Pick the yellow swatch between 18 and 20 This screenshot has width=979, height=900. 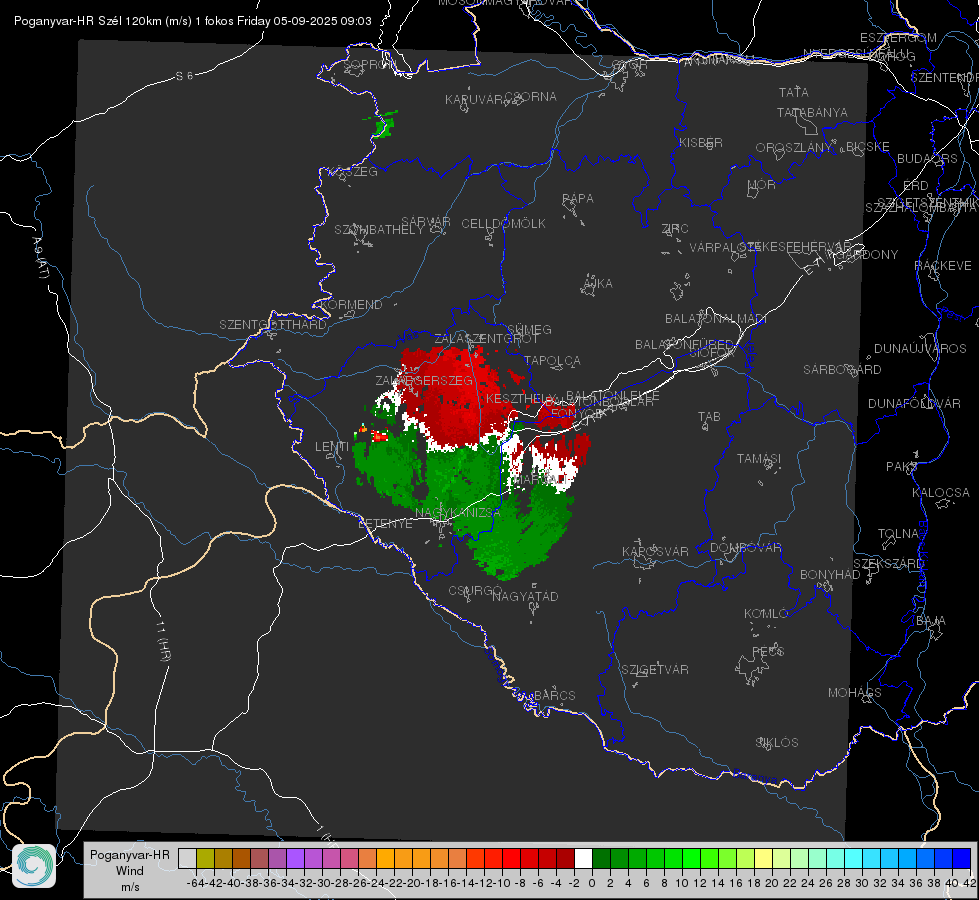click(764, 858)
